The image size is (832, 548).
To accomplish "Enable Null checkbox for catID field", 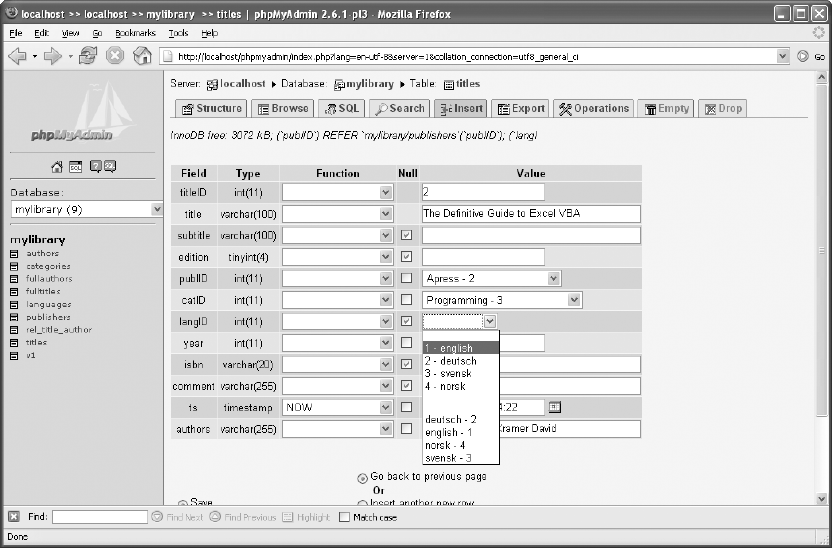I will [406, 300].
